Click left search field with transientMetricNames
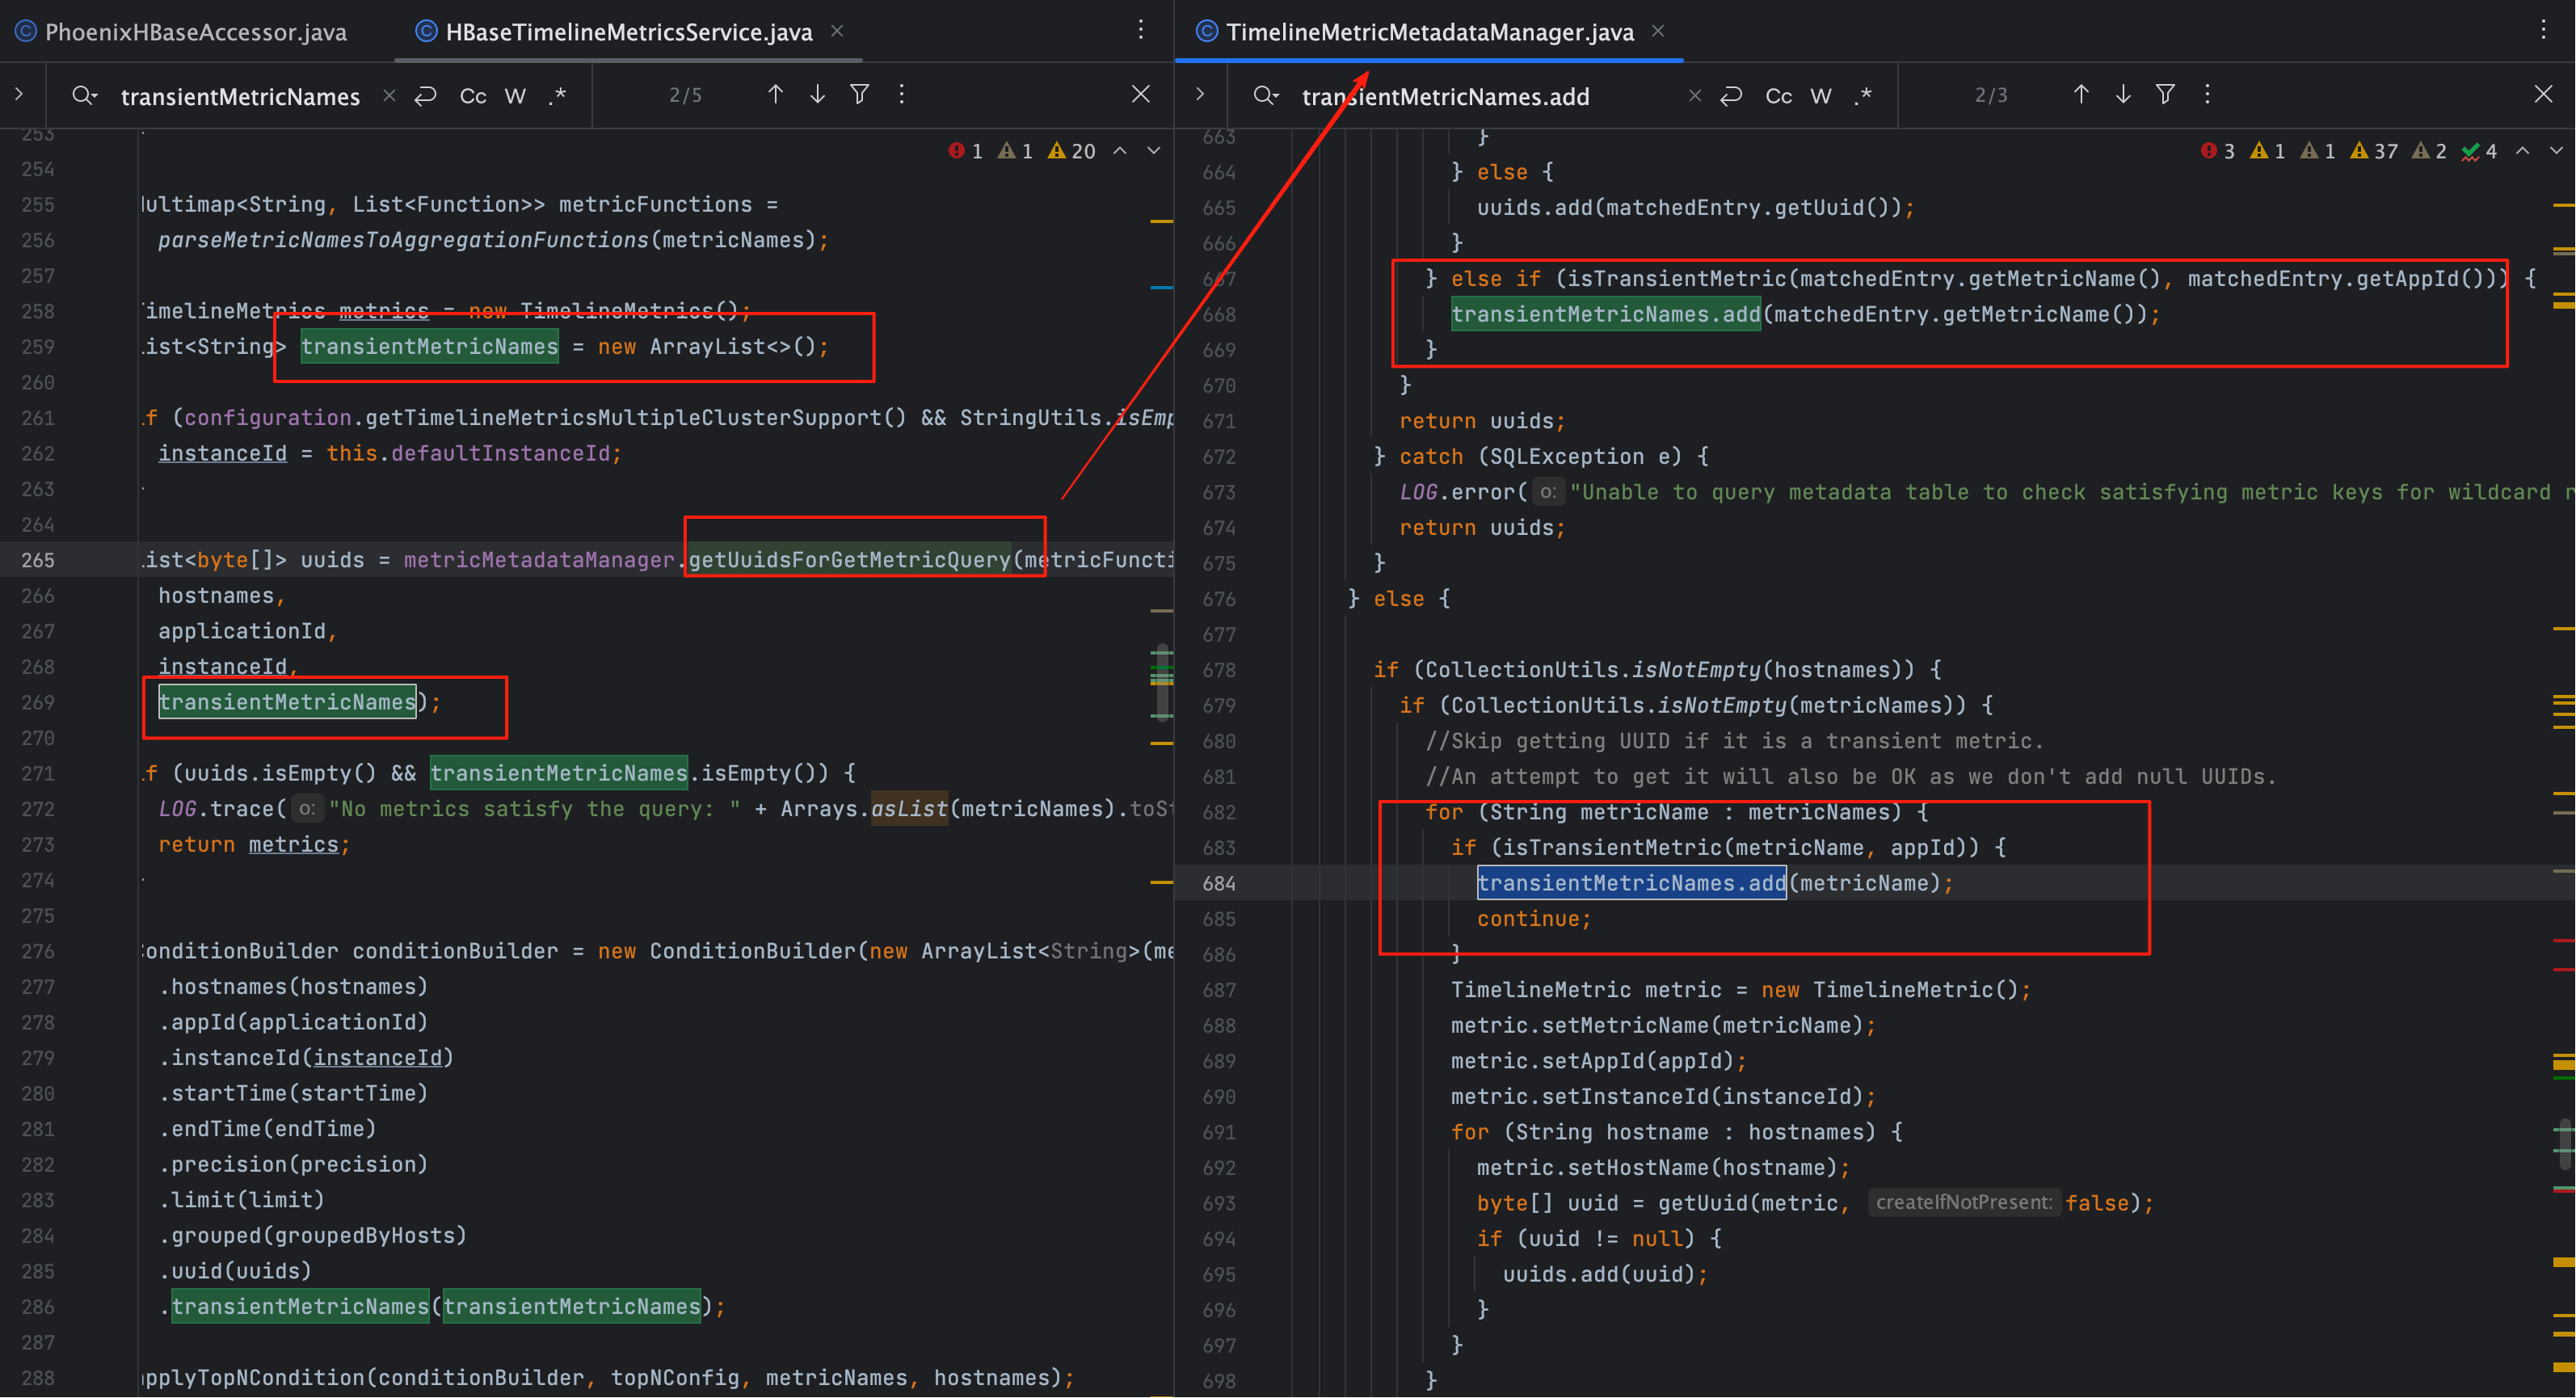This screenshot has height=1398, width=2576. (x=240, y=96)
